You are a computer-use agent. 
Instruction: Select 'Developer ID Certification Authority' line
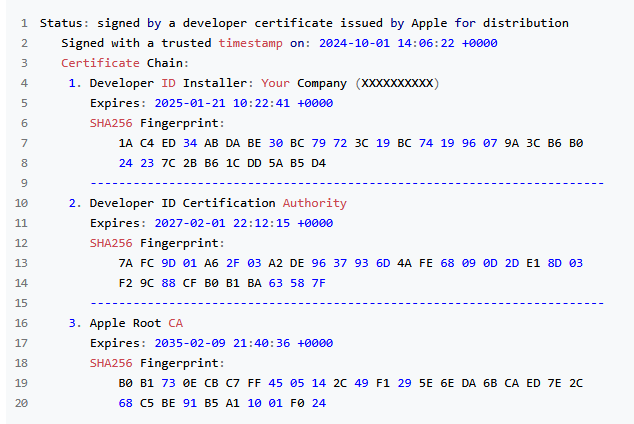[x=207, y=203]
